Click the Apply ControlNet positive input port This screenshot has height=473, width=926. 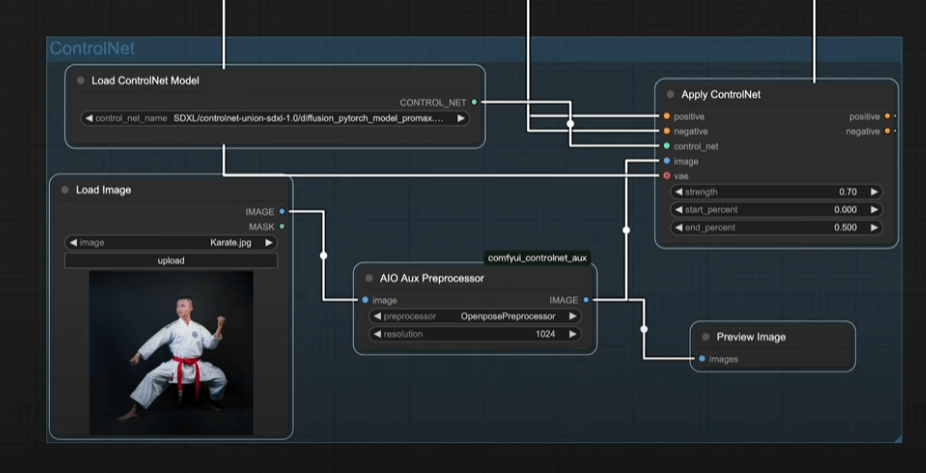click(666, 117)
